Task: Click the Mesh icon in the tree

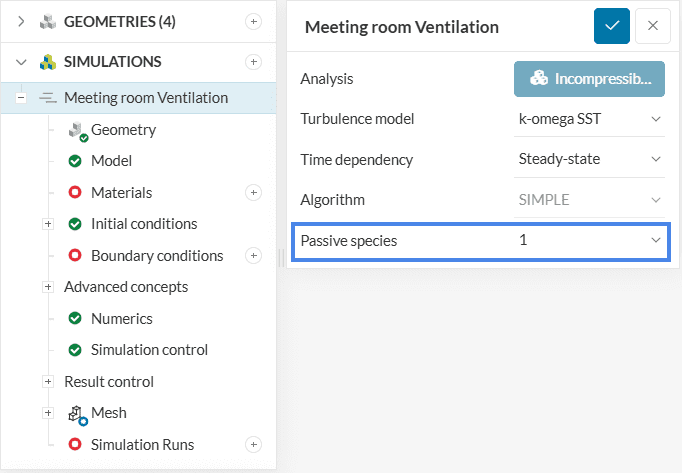Action: click(77, 413)
